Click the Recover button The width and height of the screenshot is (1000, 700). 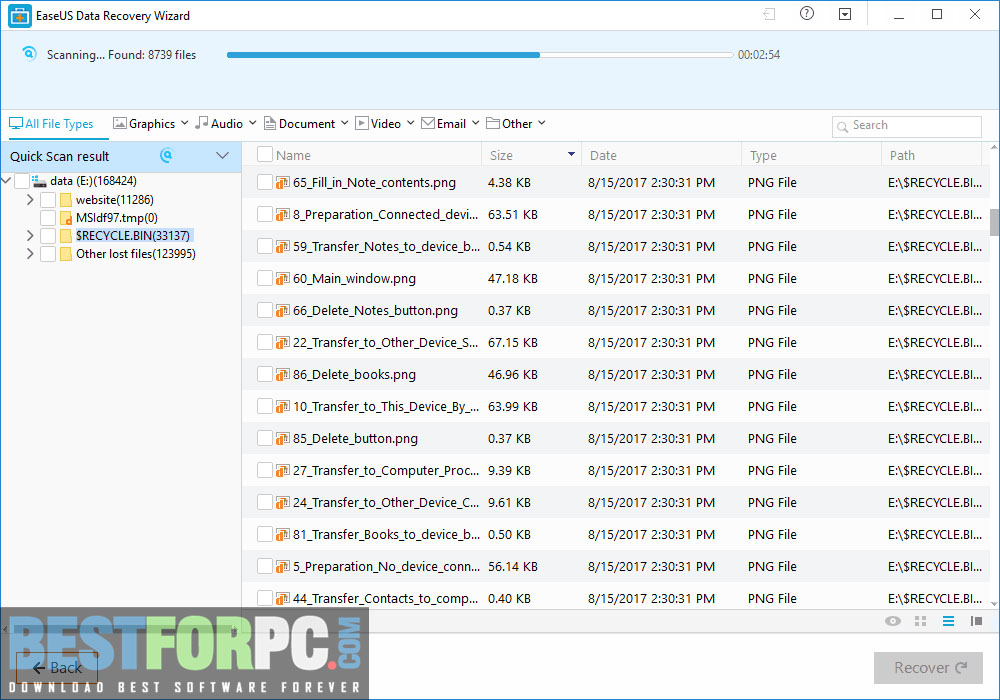928,667
